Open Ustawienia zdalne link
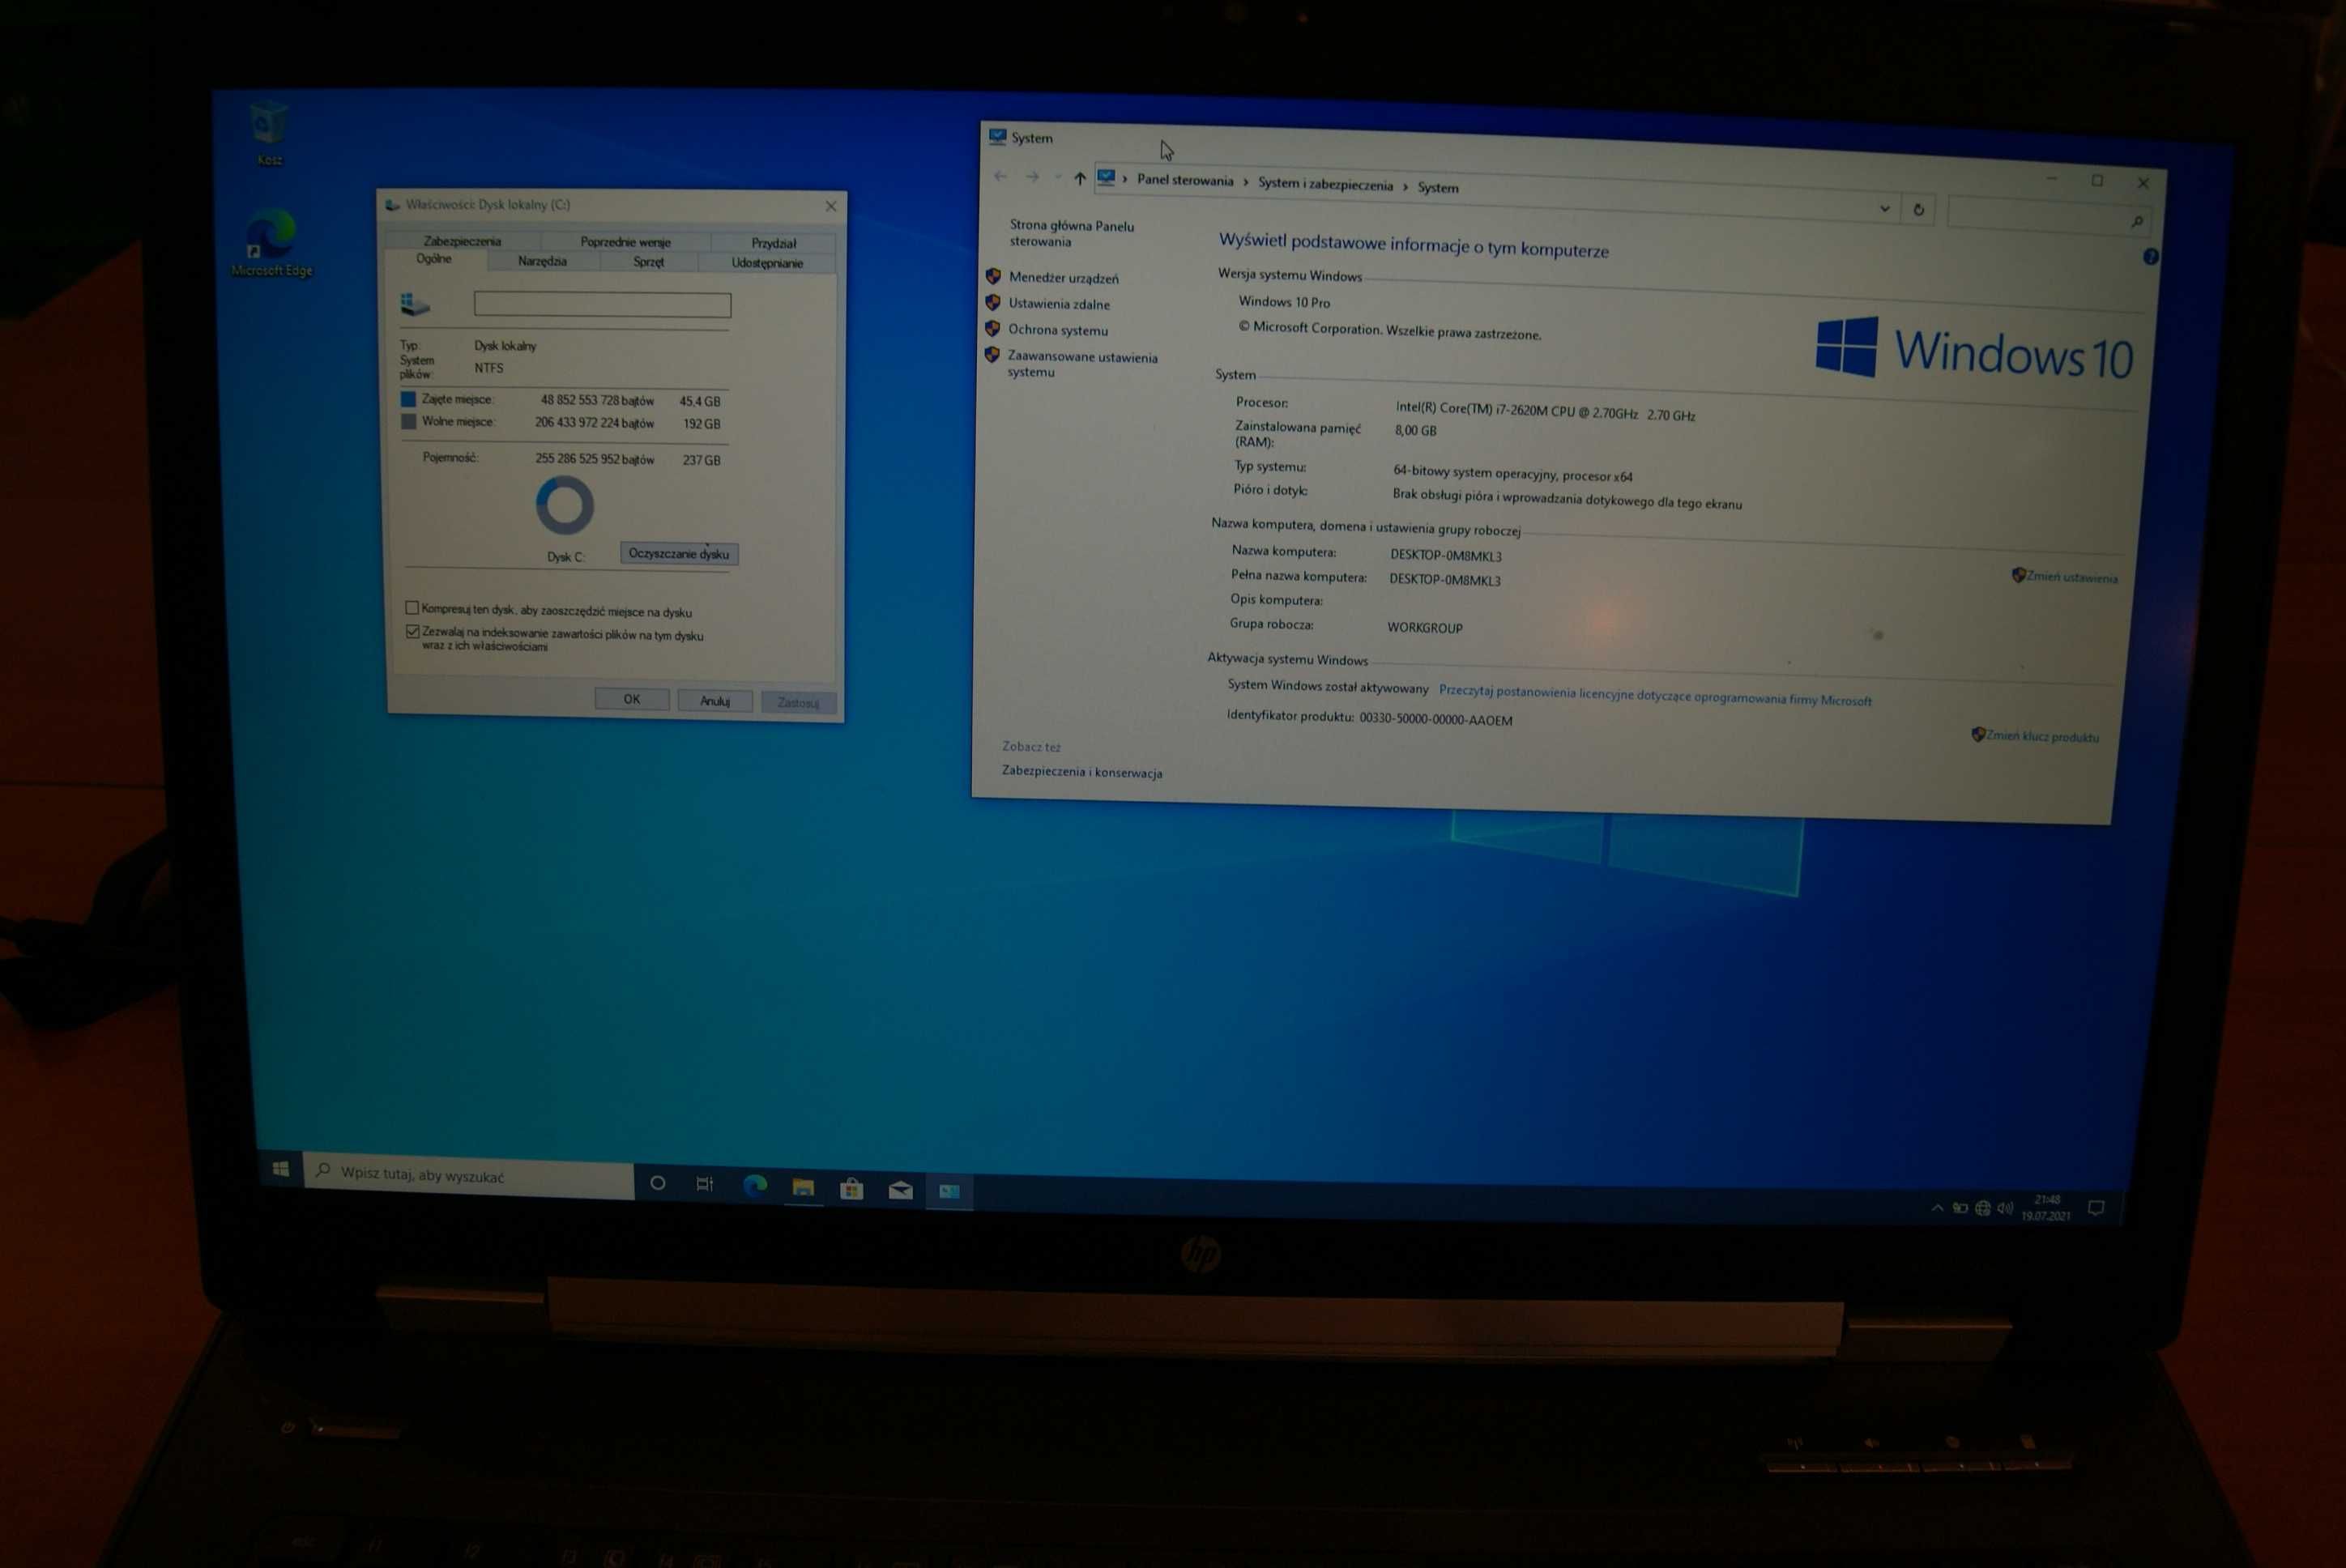Image resolution: width=2346 pixels, height=1568 pixels. click(x=1059, y=304)
